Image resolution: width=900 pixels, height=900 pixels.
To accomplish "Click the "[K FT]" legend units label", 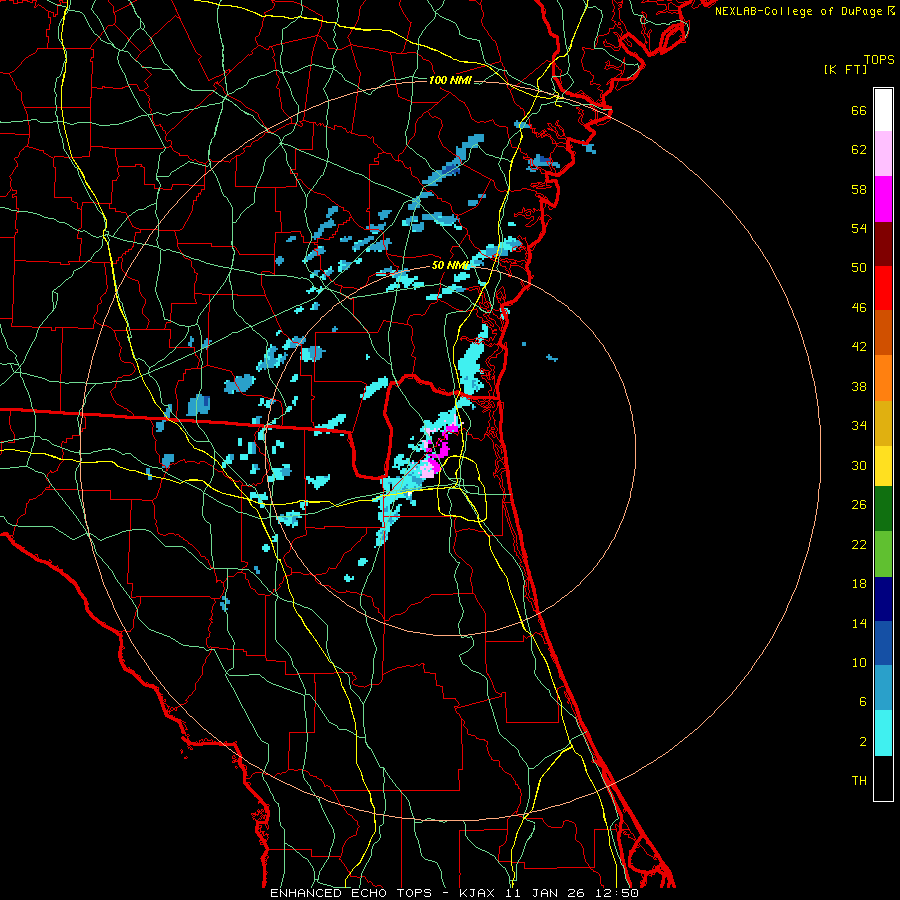I will point(845,69).
